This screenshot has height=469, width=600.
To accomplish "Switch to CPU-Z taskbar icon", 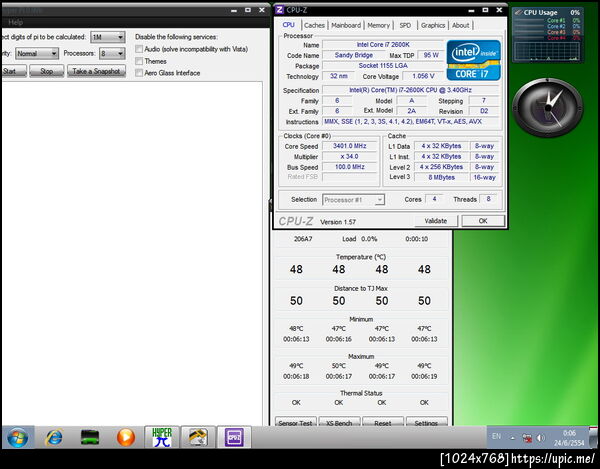I will (x=234, y=437).
